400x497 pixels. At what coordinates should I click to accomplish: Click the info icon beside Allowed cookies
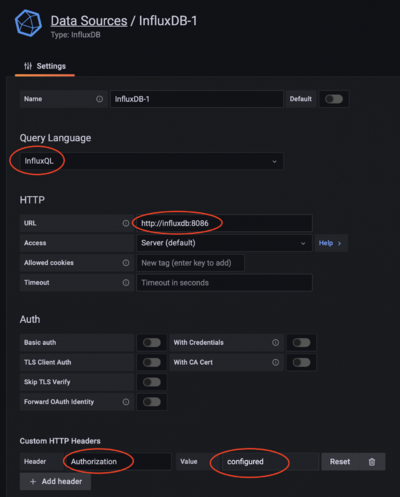[x=126, y=263]
